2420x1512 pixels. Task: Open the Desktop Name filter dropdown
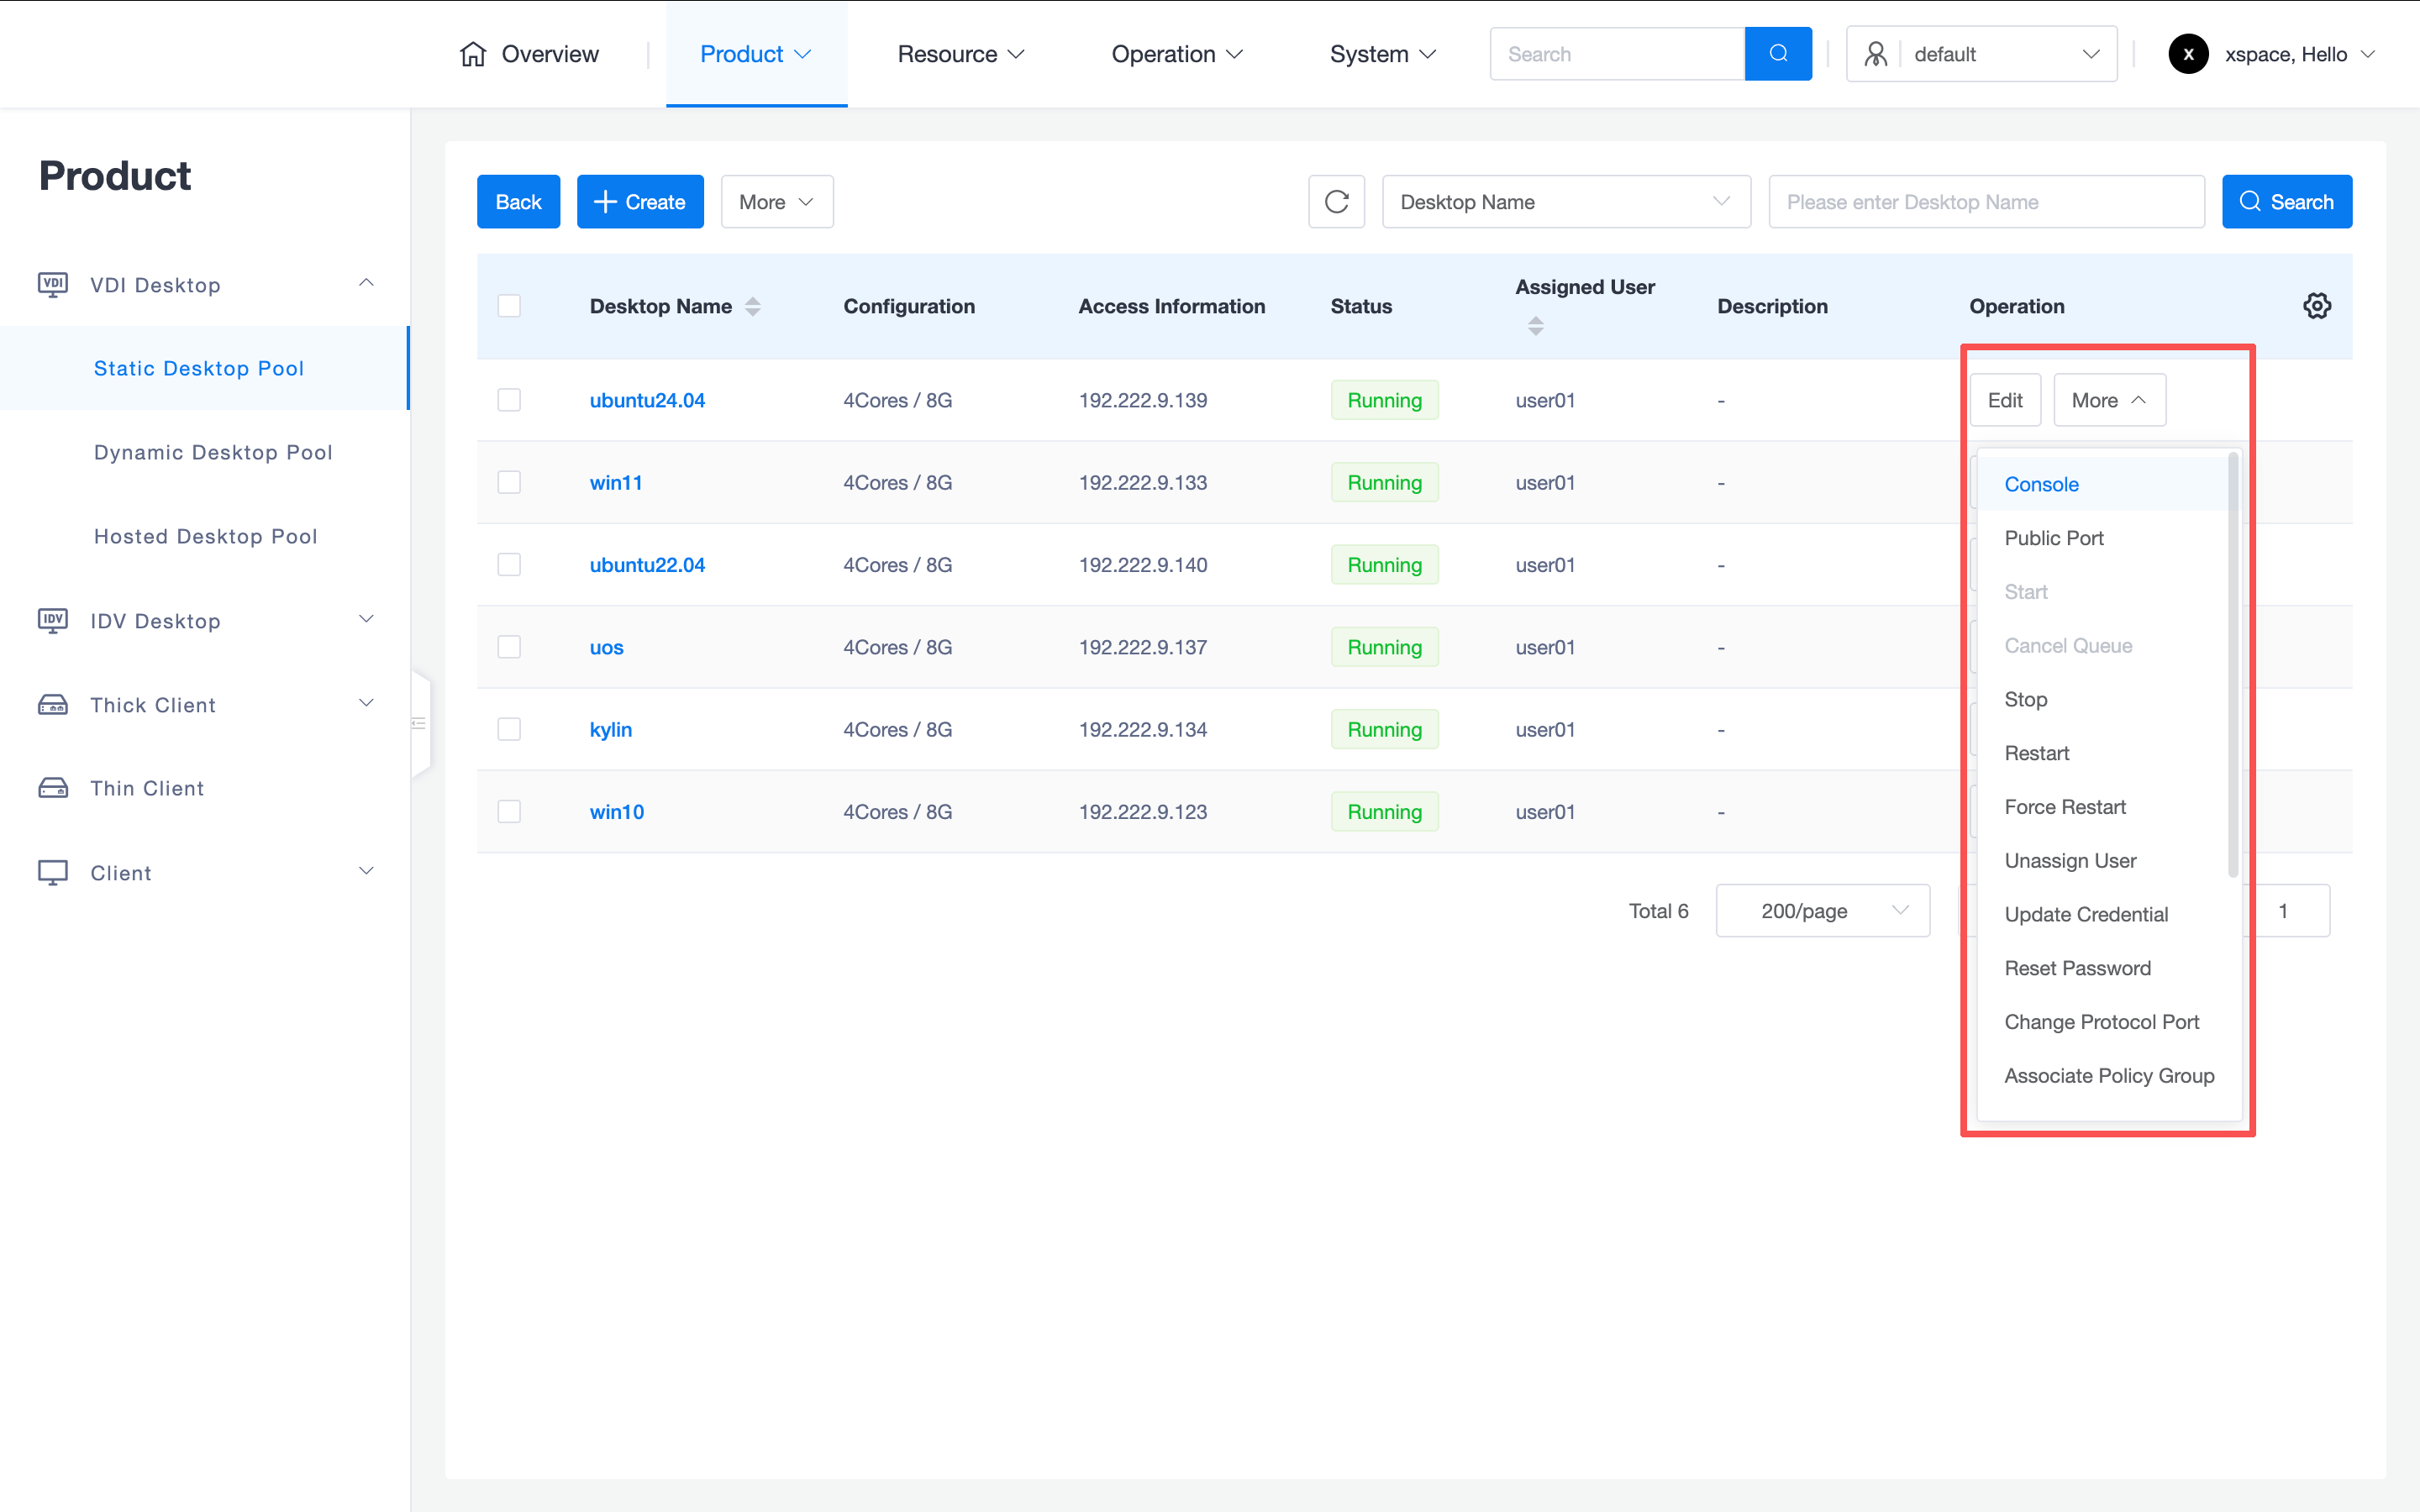click(1565, 202)
